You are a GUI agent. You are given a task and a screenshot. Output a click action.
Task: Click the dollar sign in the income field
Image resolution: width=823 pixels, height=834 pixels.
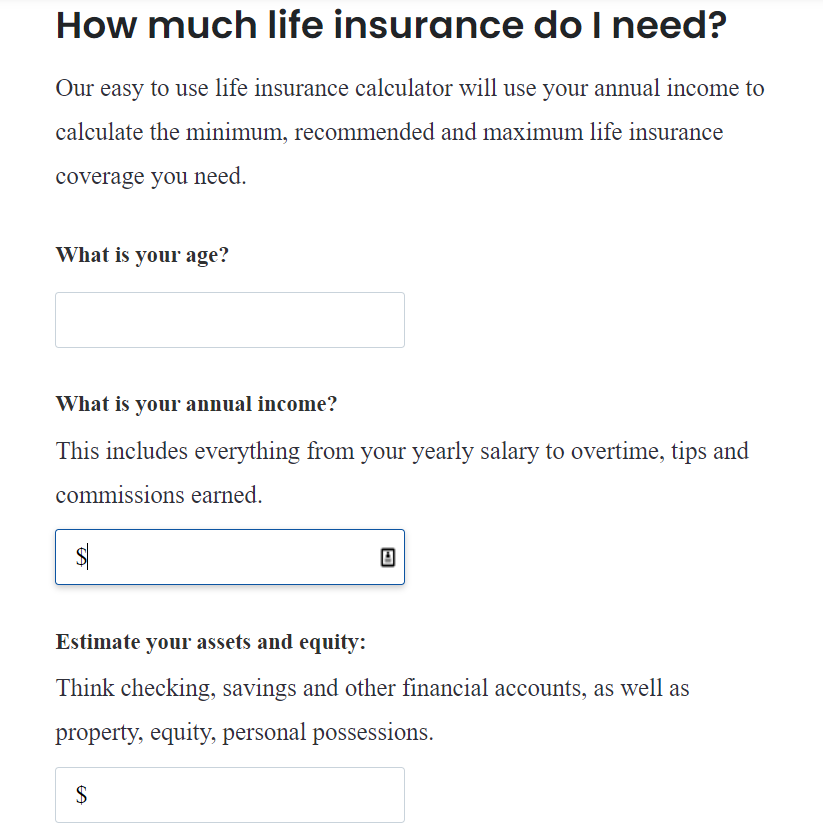(81, 557)
